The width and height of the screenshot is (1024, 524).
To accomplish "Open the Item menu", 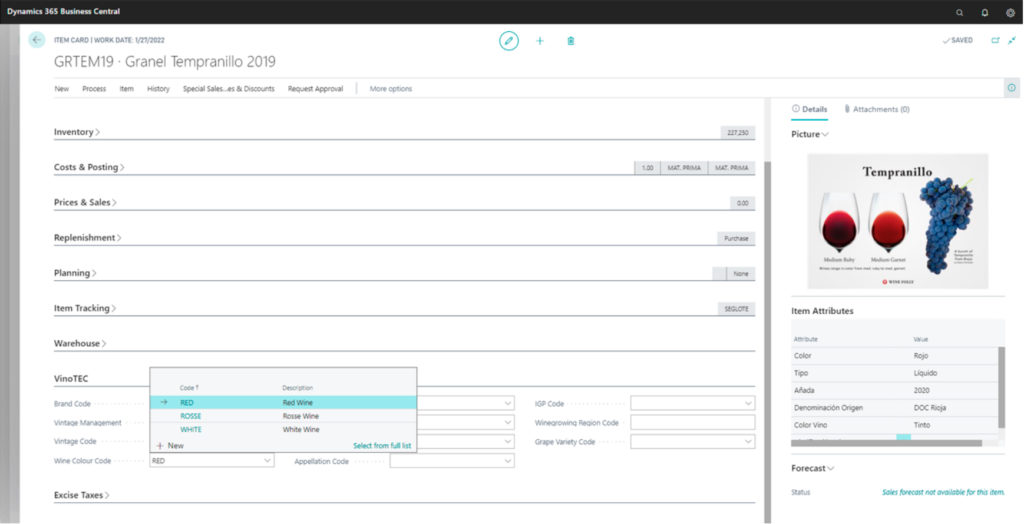I will pyautogui.click(x=126, y=89).
